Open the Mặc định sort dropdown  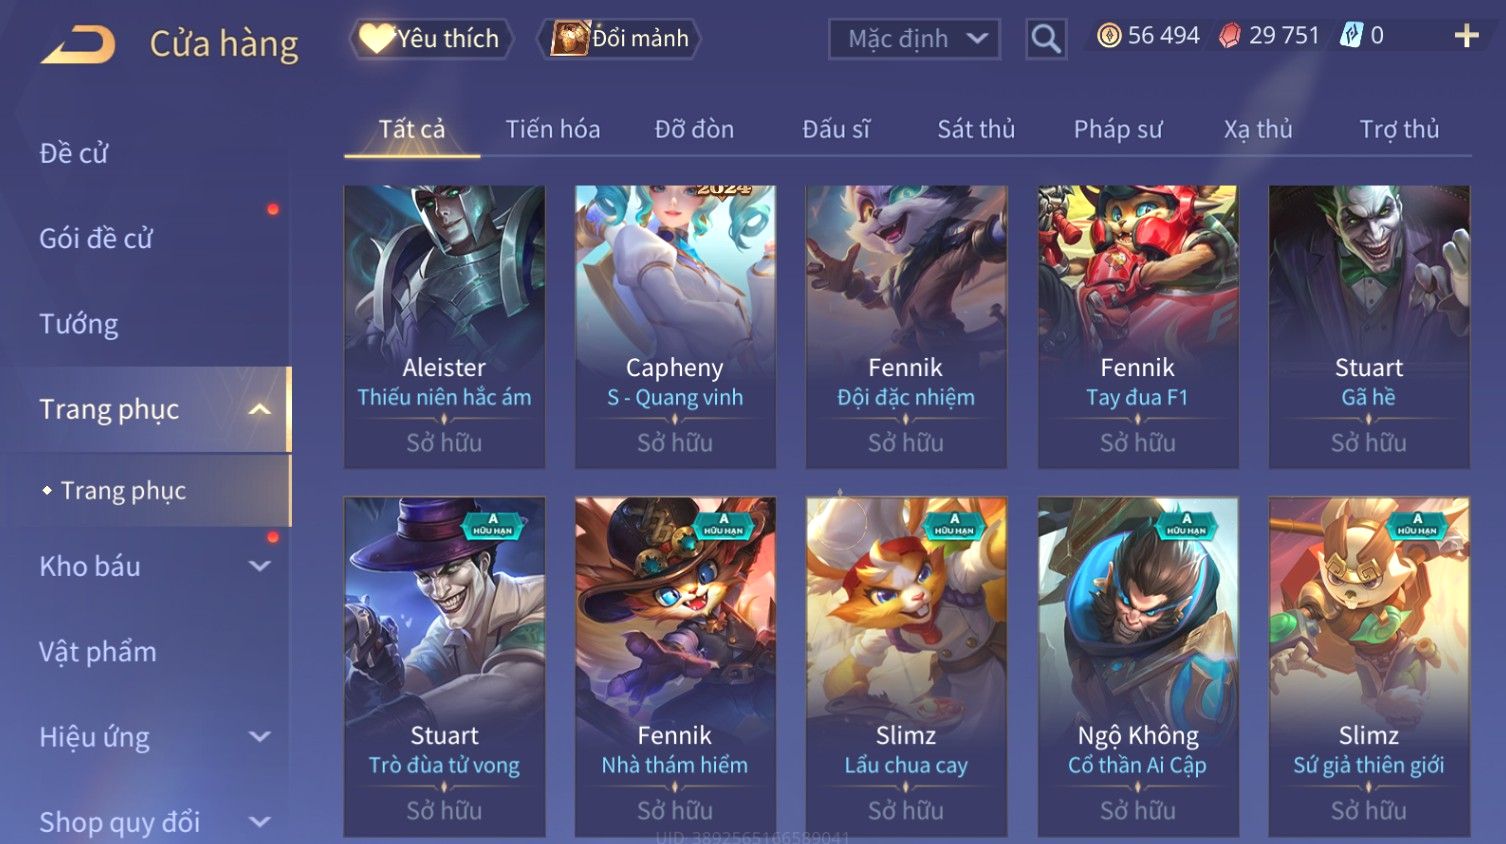(x=914, y=39)
